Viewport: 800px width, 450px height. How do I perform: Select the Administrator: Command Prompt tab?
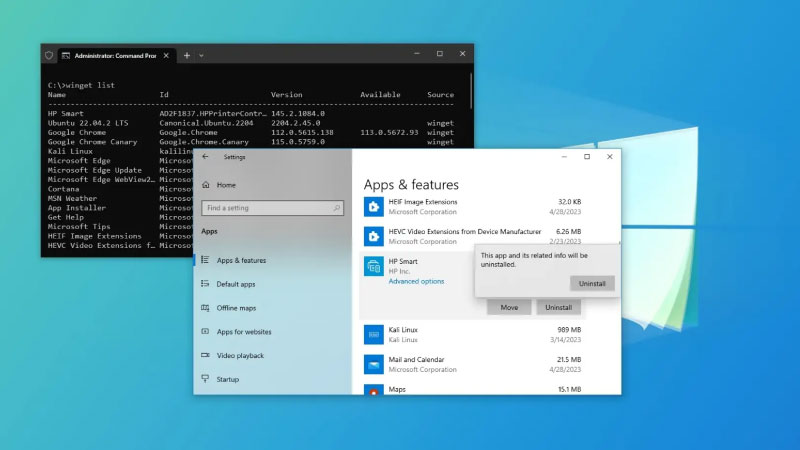110,55
